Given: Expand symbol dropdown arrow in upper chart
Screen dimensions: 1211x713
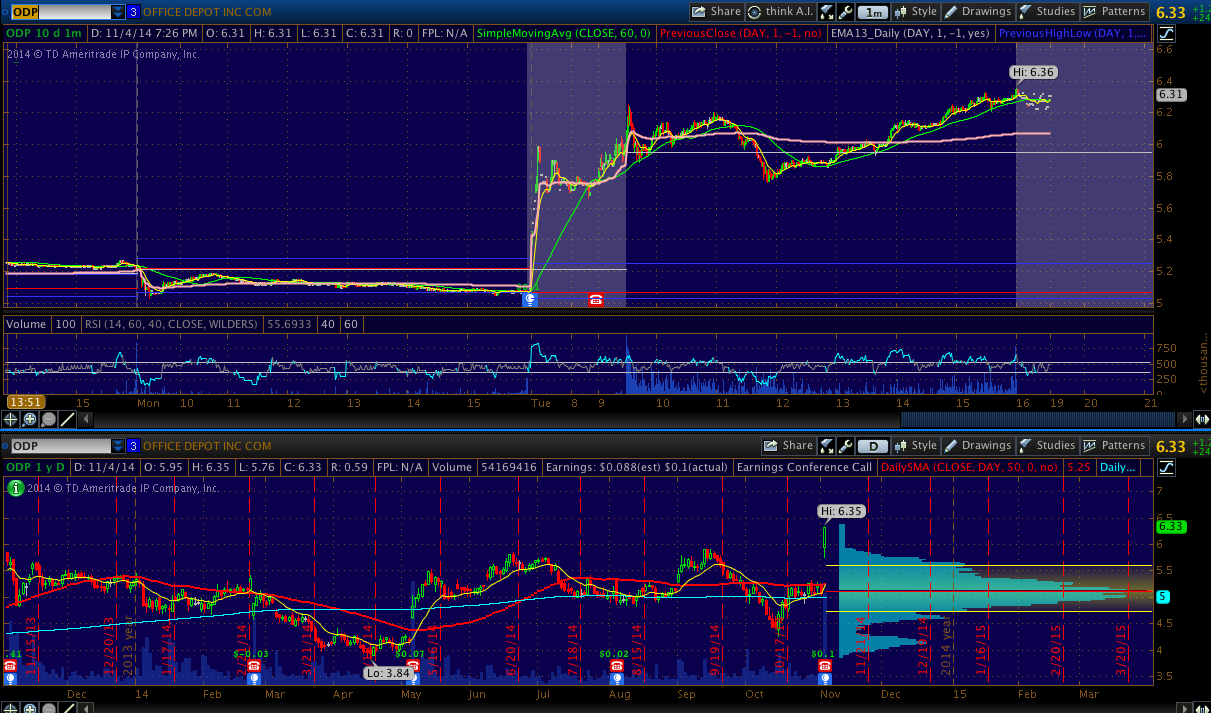Looking at the screenshot, I should [x=118, y=12].
